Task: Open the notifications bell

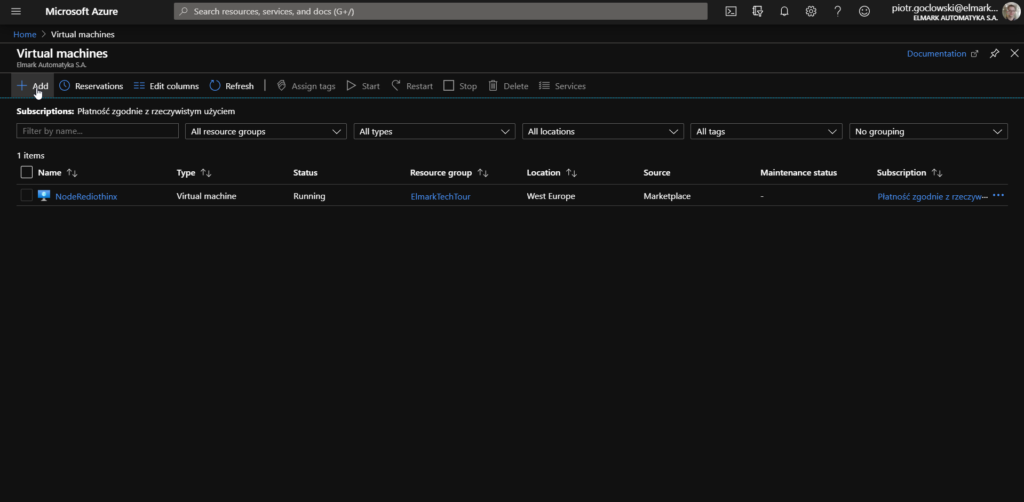Action: [784, 11]
